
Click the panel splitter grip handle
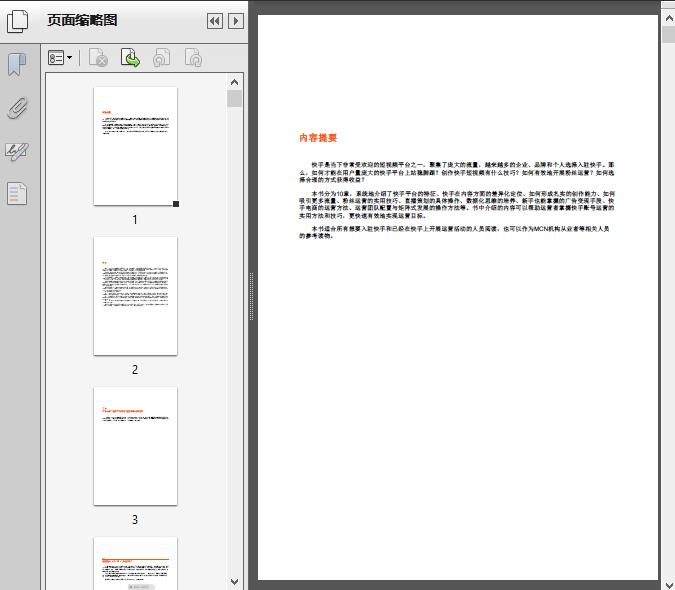[251, 296]
